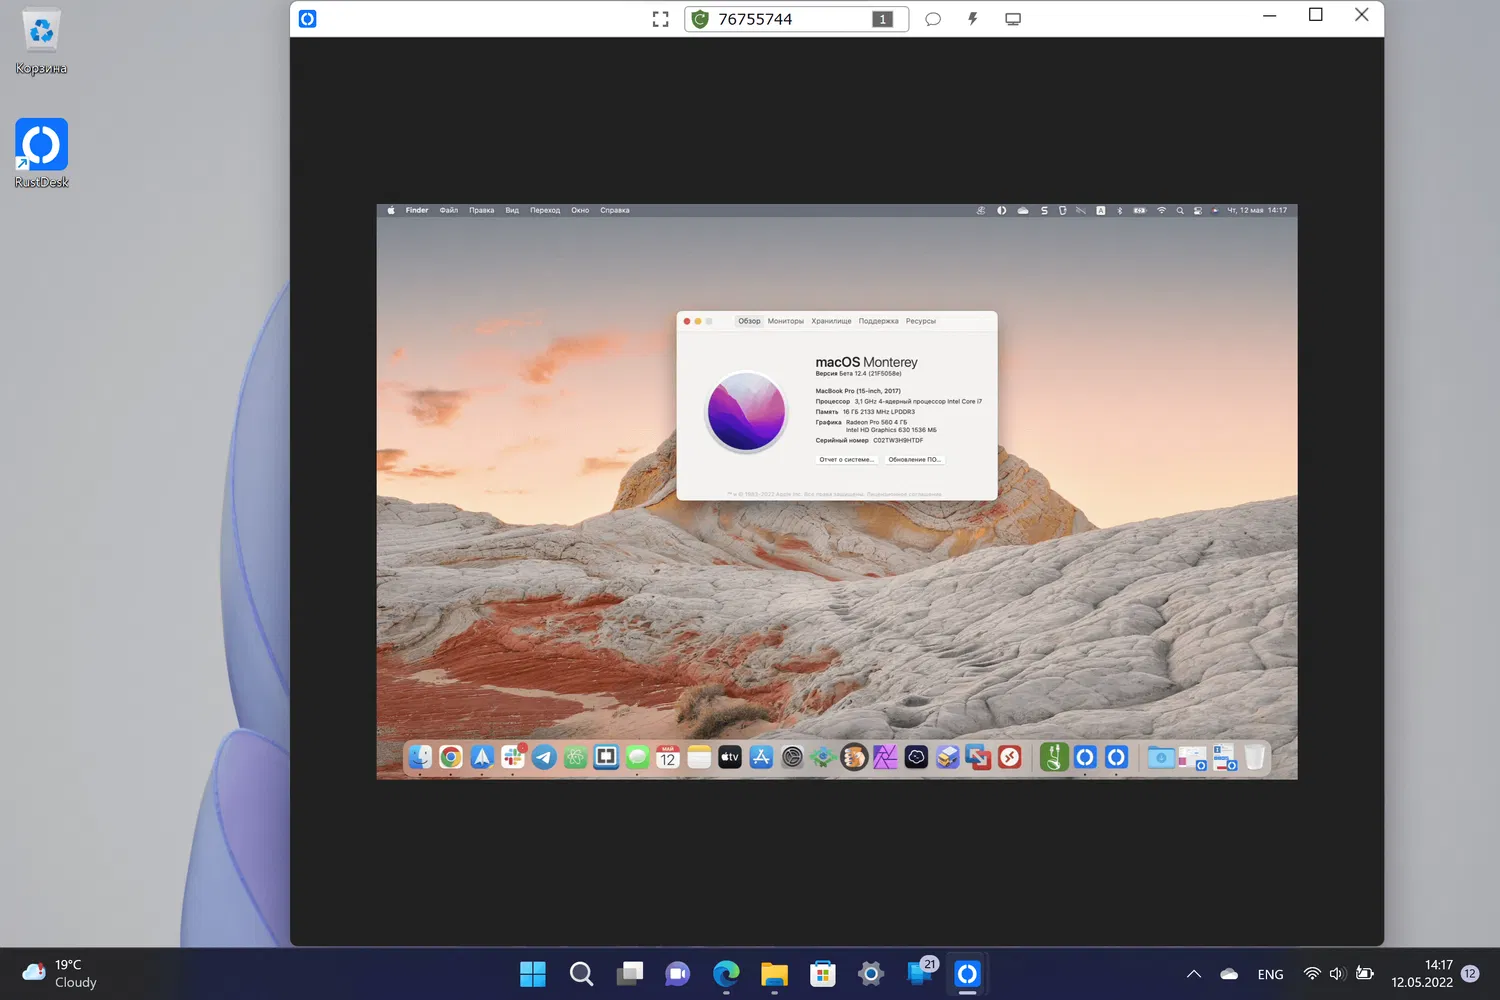The height and width of the screenshot is (1000, 1500).
Task: Open the RustDesk chat bubble icon
Action: tap(933, 19)
